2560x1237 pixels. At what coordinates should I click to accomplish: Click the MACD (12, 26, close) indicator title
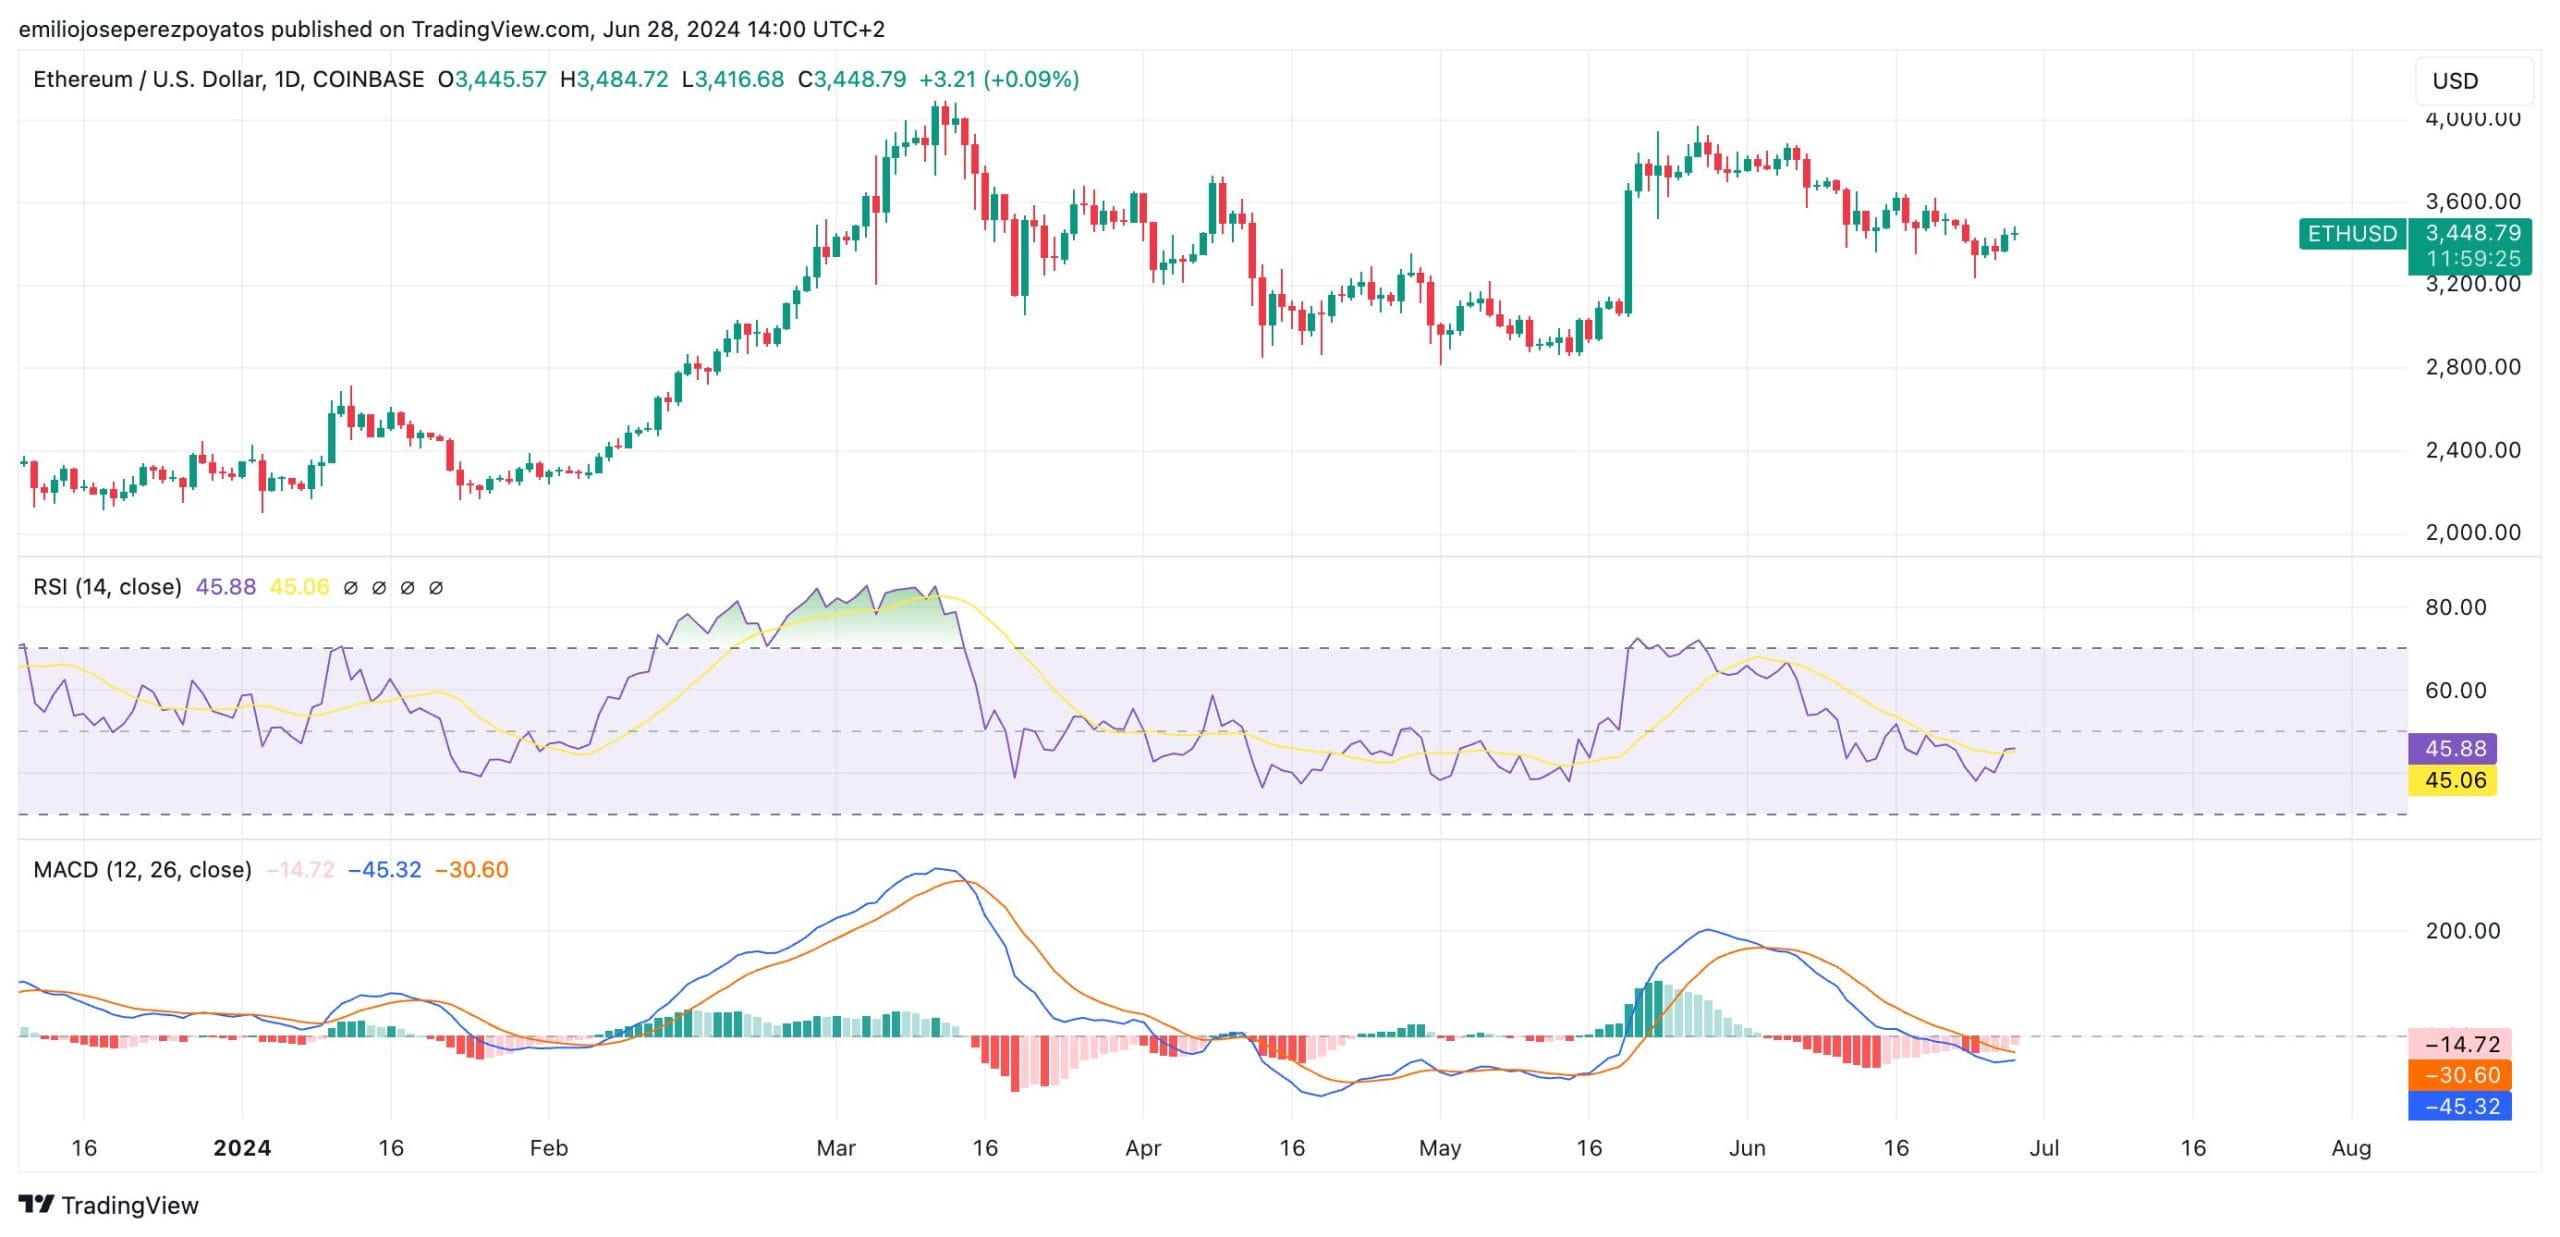[x=142, y=870]
